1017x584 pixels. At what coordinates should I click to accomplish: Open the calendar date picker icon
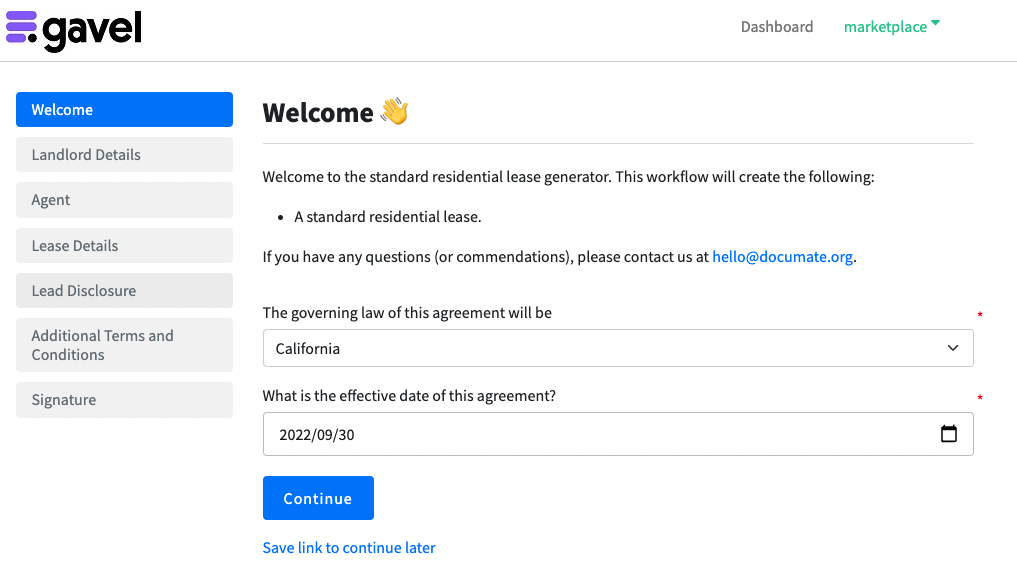pyautogui.click(x=948, y=433)
